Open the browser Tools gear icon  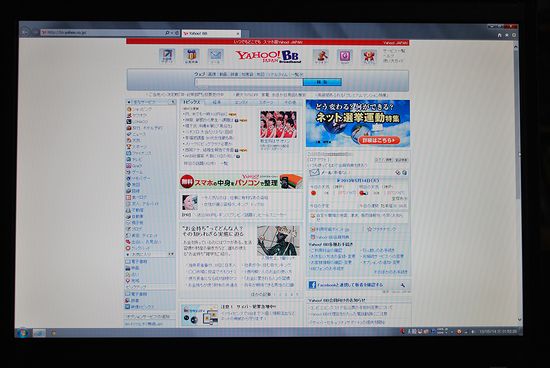pos(514,35)
